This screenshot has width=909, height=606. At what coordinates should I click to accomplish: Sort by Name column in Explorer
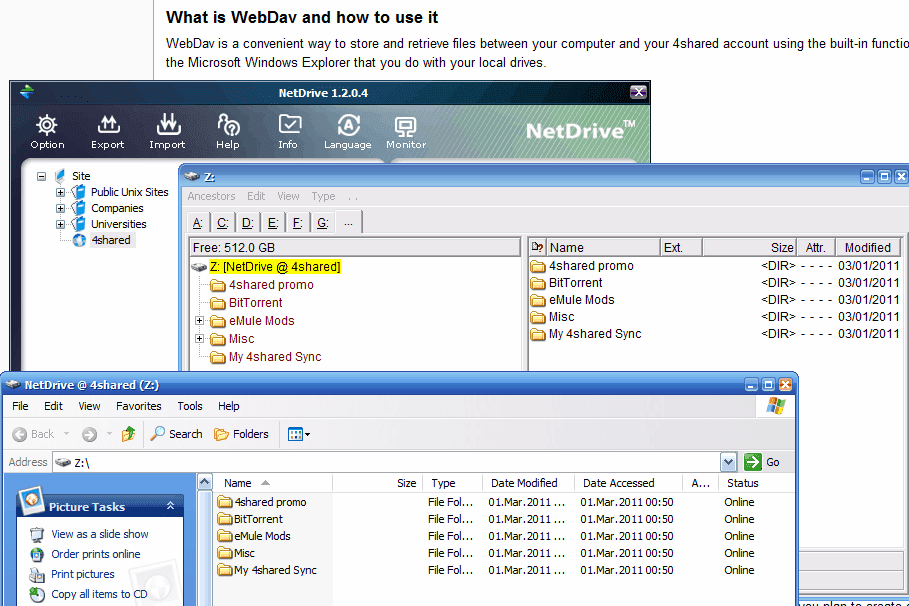pyautogui.click(x=274, y=483)
